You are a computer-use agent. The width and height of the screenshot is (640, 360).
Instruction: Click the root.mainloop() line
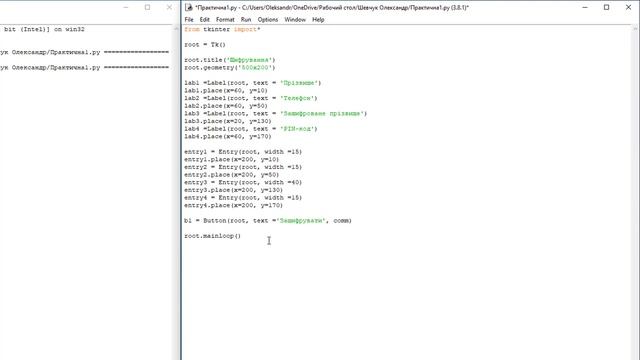click(212, 236)
